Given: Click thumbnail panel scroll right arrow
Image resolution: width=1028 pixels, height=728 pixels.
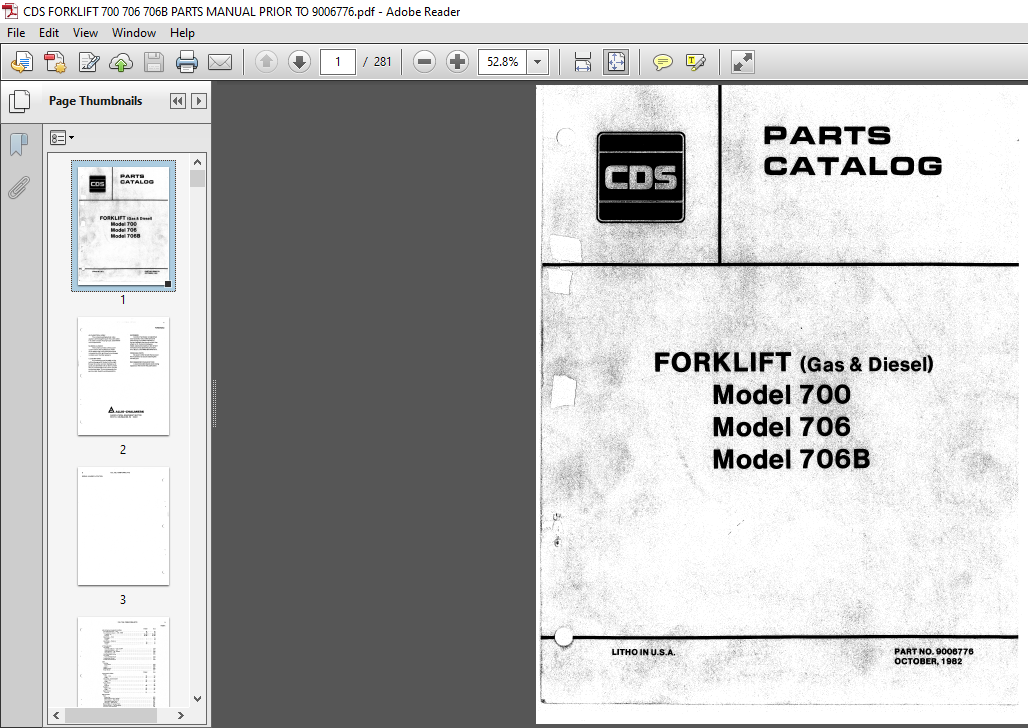Looking at the screenshot, I should pyautogui.click(x=180, y=716).
